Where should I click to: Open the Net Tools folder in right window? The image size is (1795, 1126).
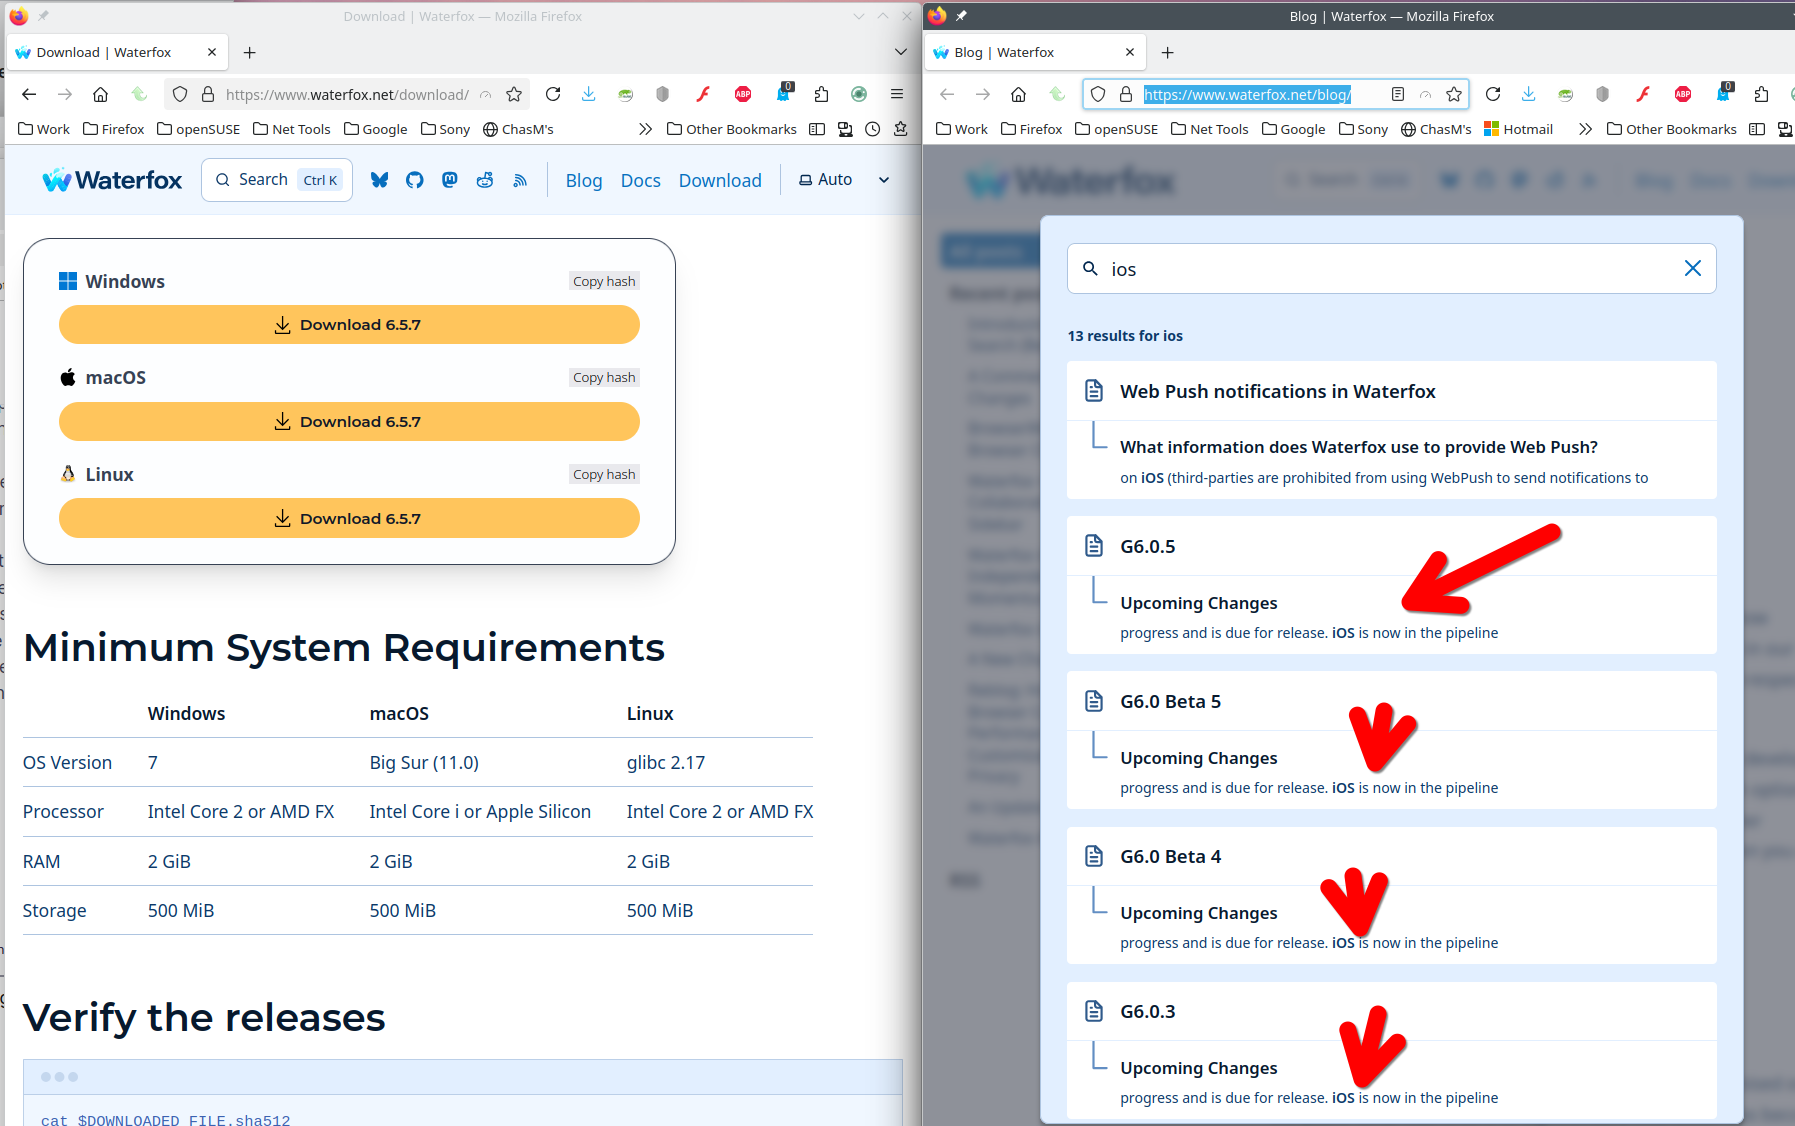[1210, 129]
